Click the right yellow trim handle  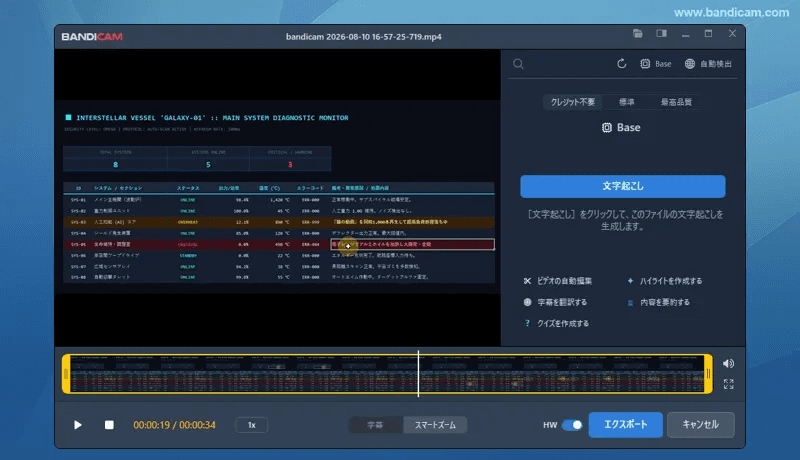[x=708, y=374]
